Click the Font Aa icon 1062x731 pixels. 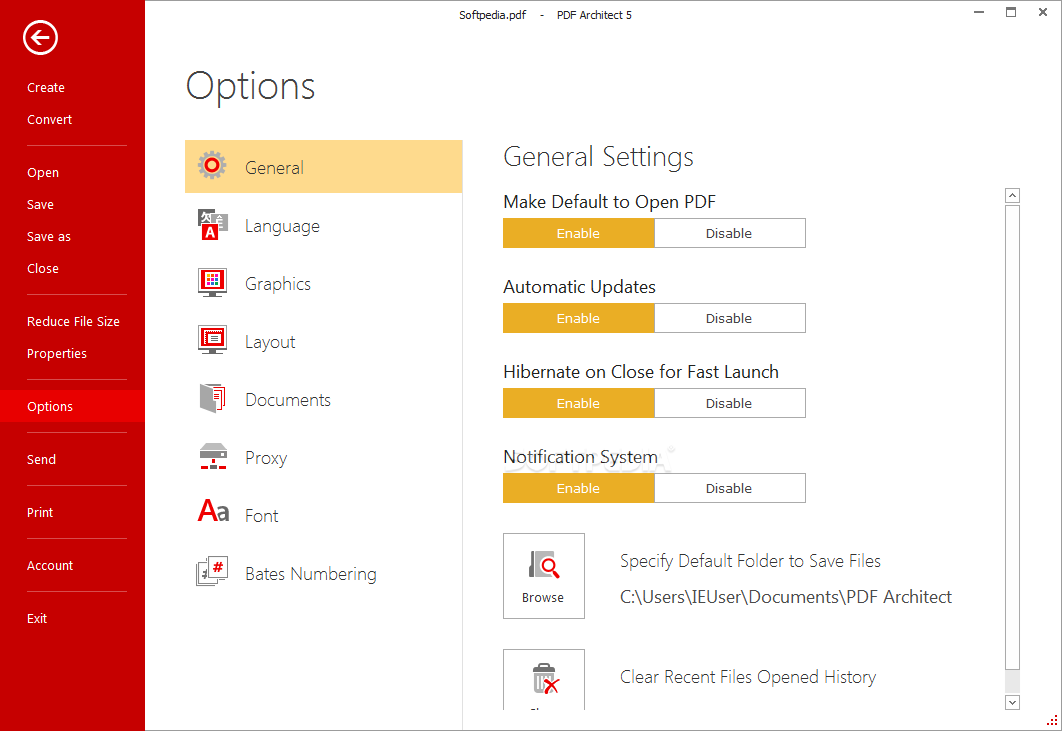point(213,511)
